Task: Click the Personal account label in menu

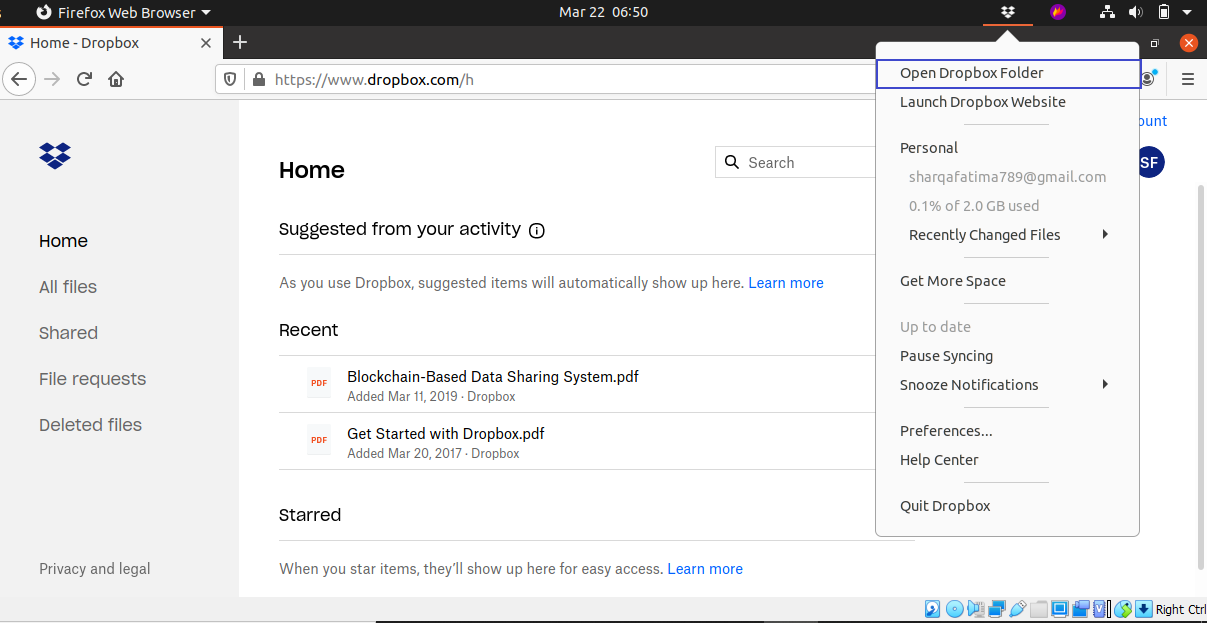Action: point(929,148)
